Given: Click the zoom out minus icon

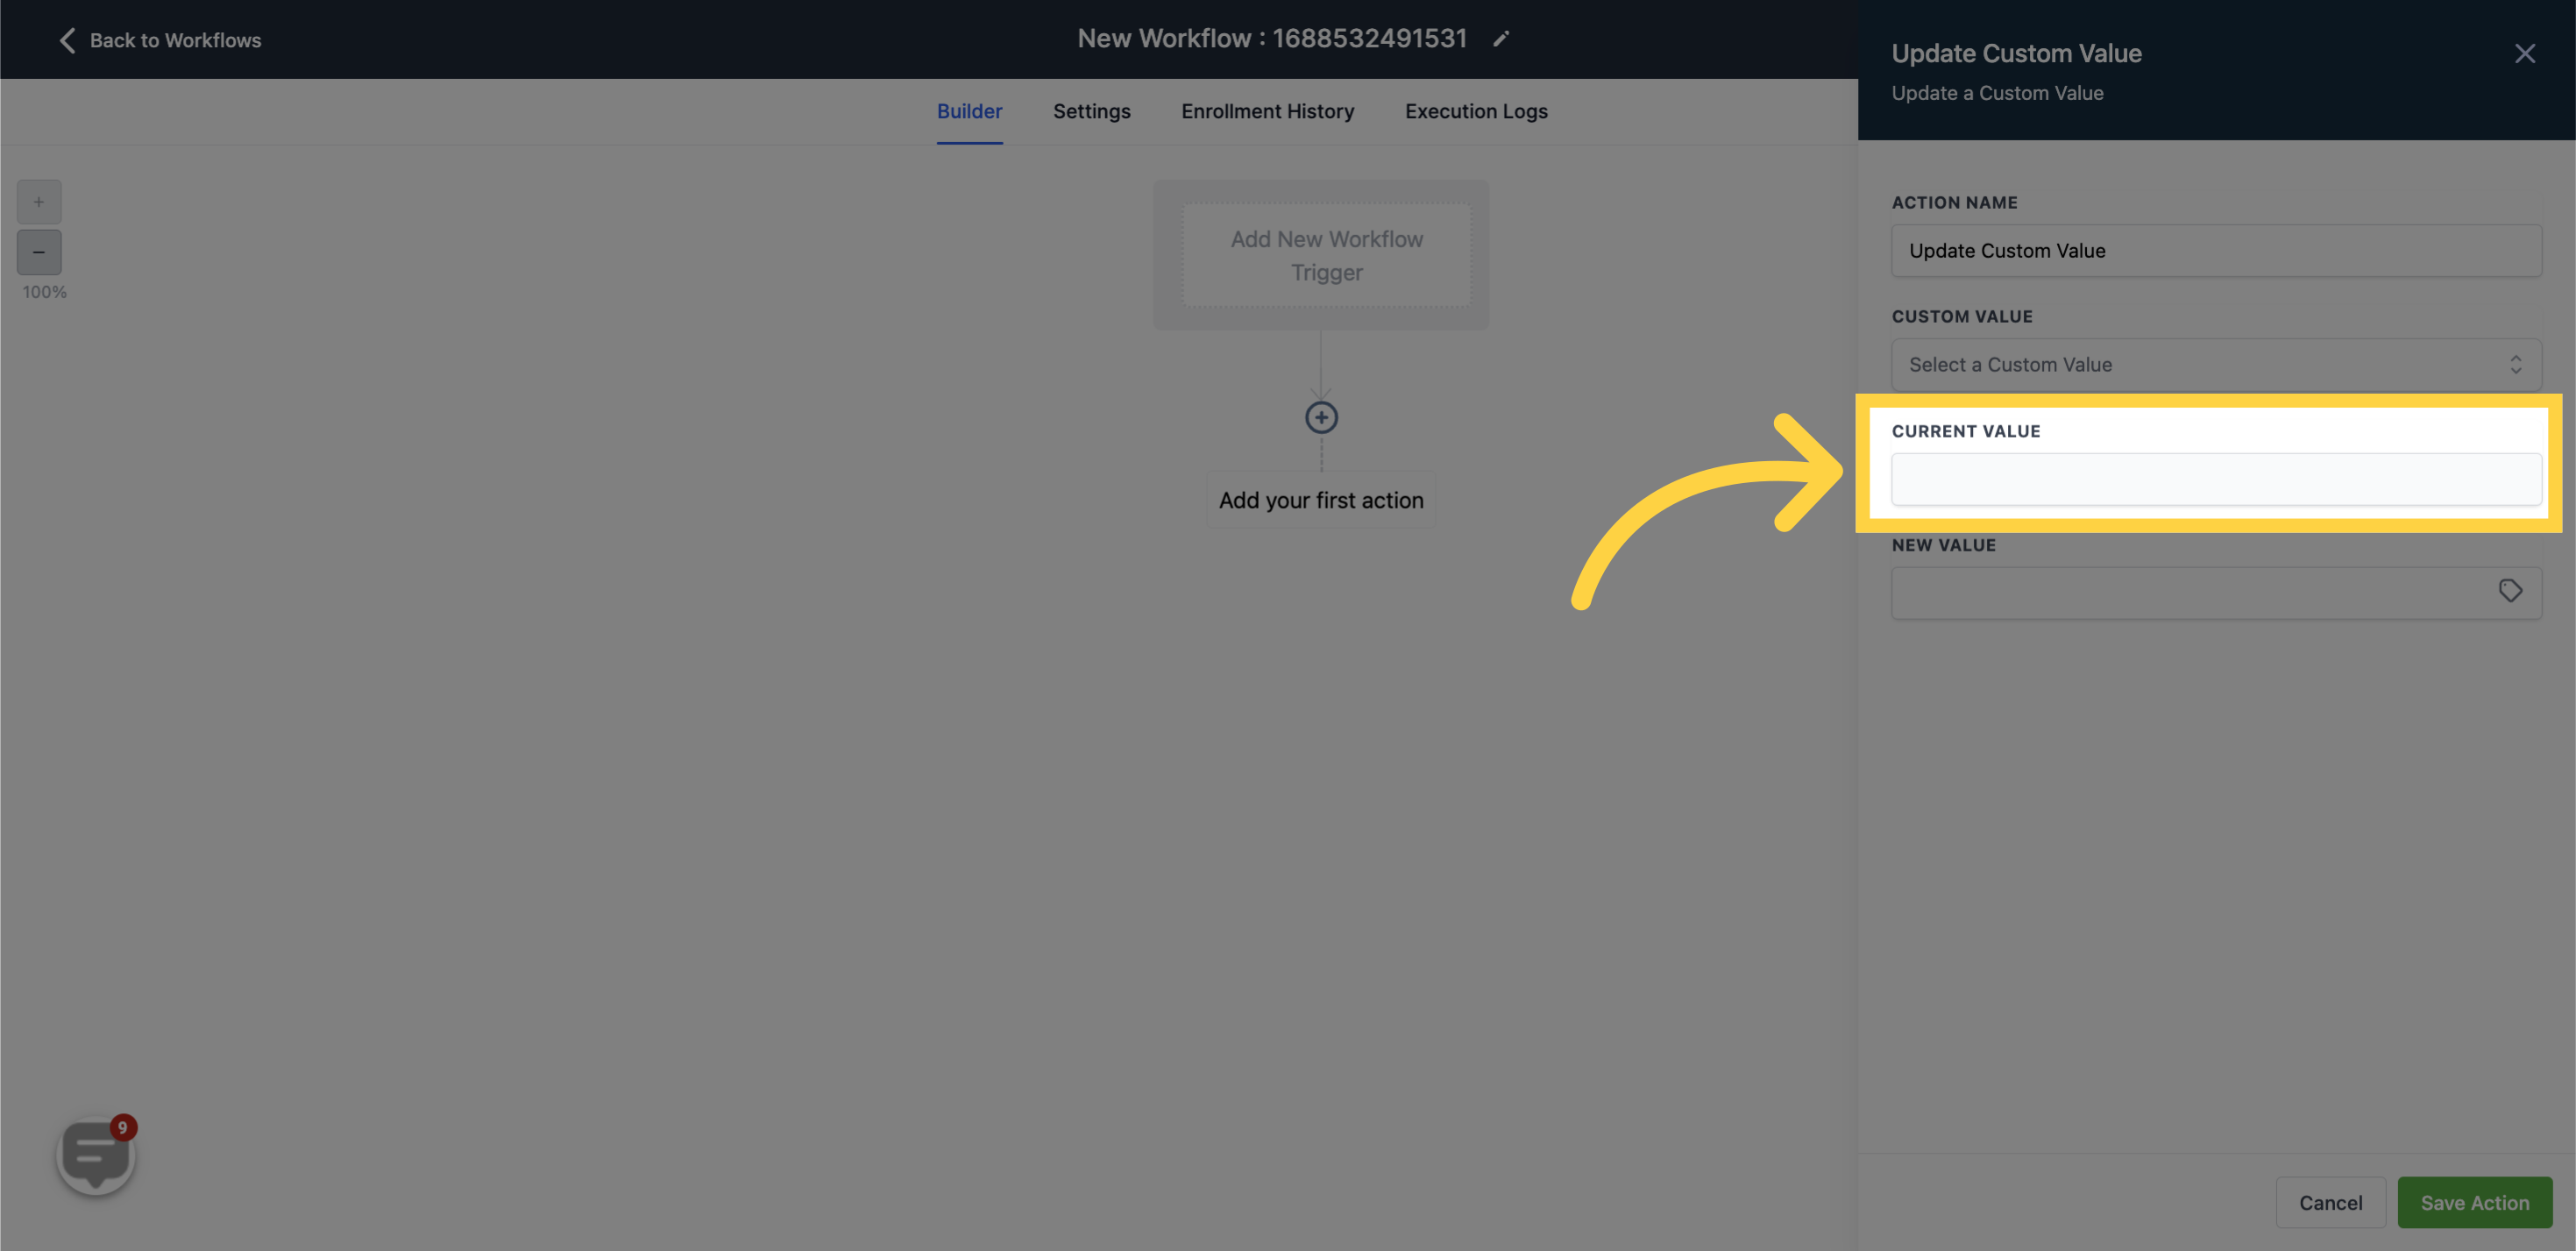Looking at the screenshot, I should [38, 252].
